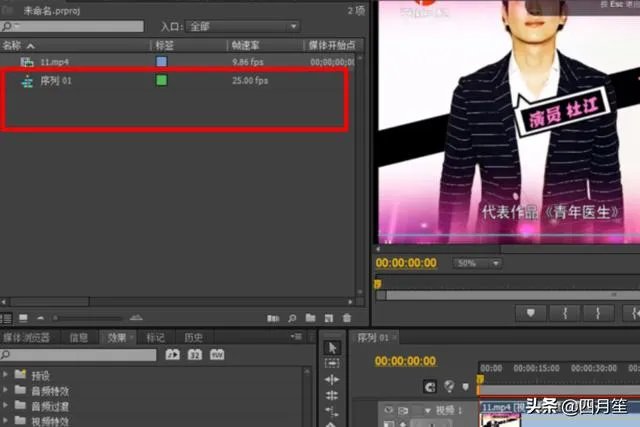Expand the 视频特效 folder
Image resolution: width=640 pixels, height=427 pixels.
pos(5,420)
